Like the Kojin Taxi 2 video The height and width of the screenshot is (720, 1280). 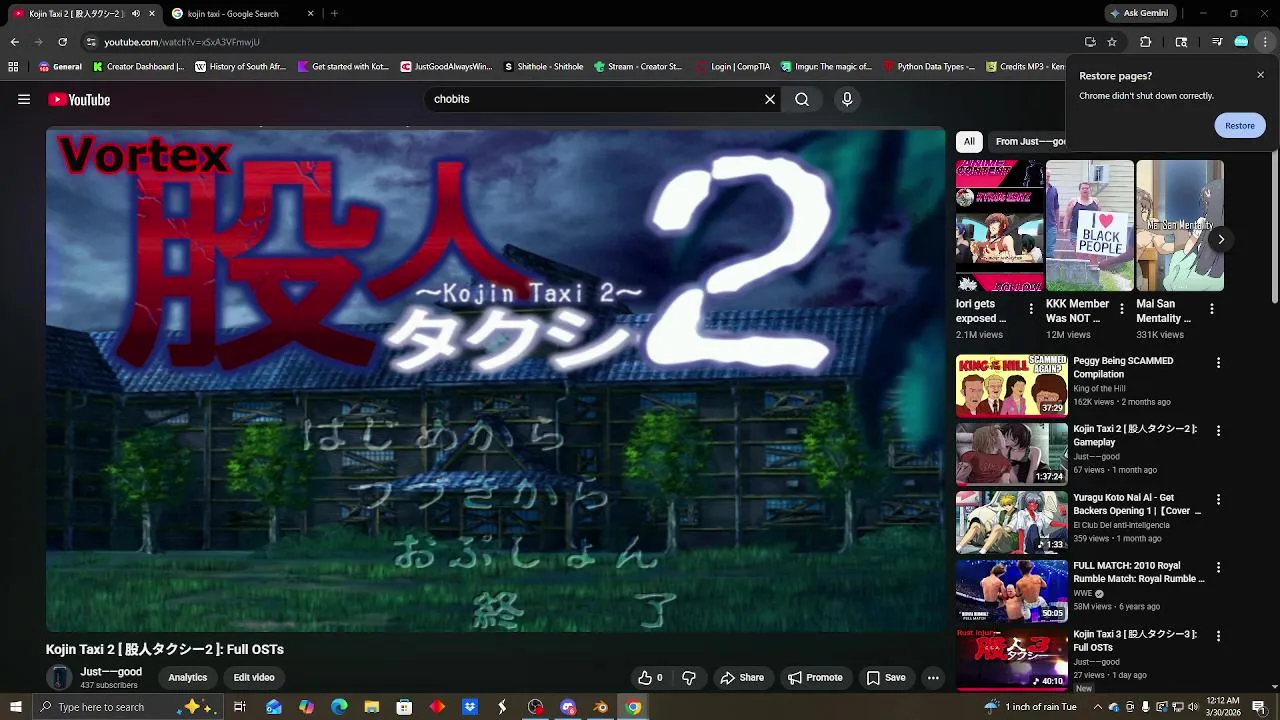click(650, 677)
